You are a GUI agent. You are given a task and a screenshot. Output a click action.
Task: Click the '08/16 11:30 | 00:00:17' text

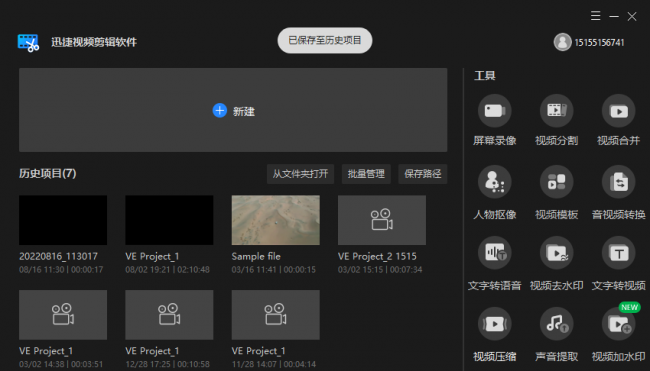61,269
